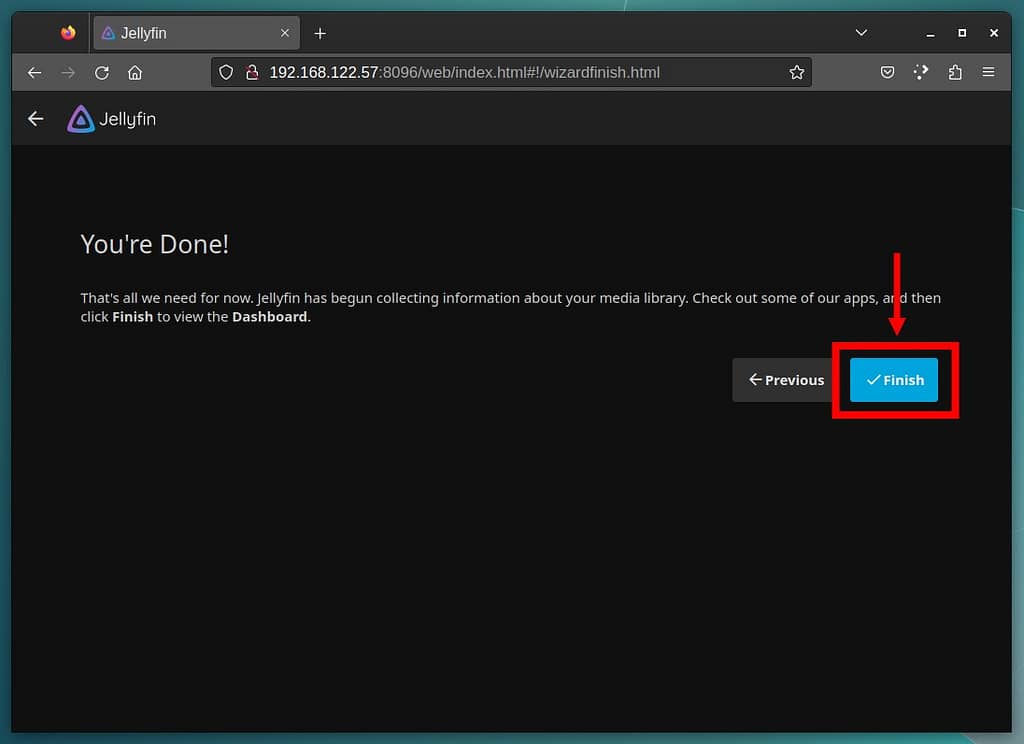
Task: Maximize the Firefox window
Action: click(x=962, y=33)
